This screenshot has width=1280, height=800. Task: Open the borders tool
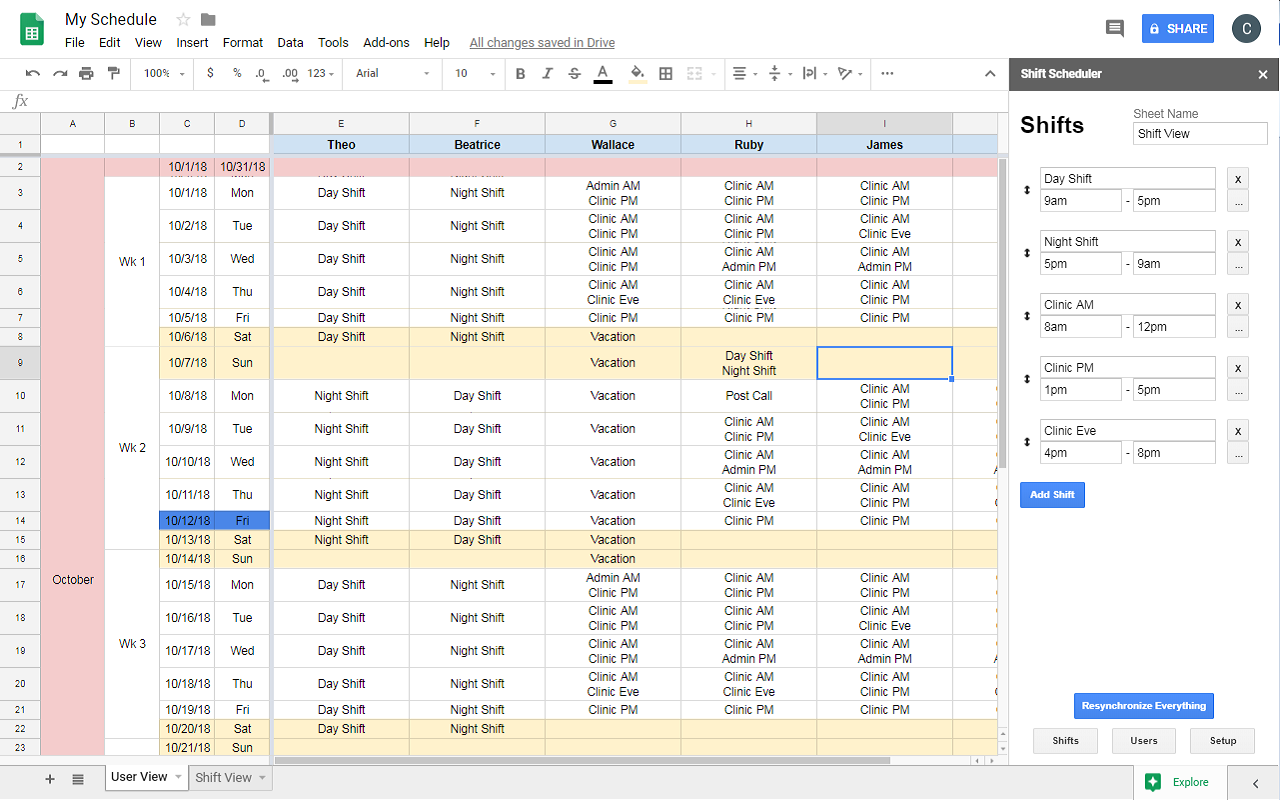(666, 73)
